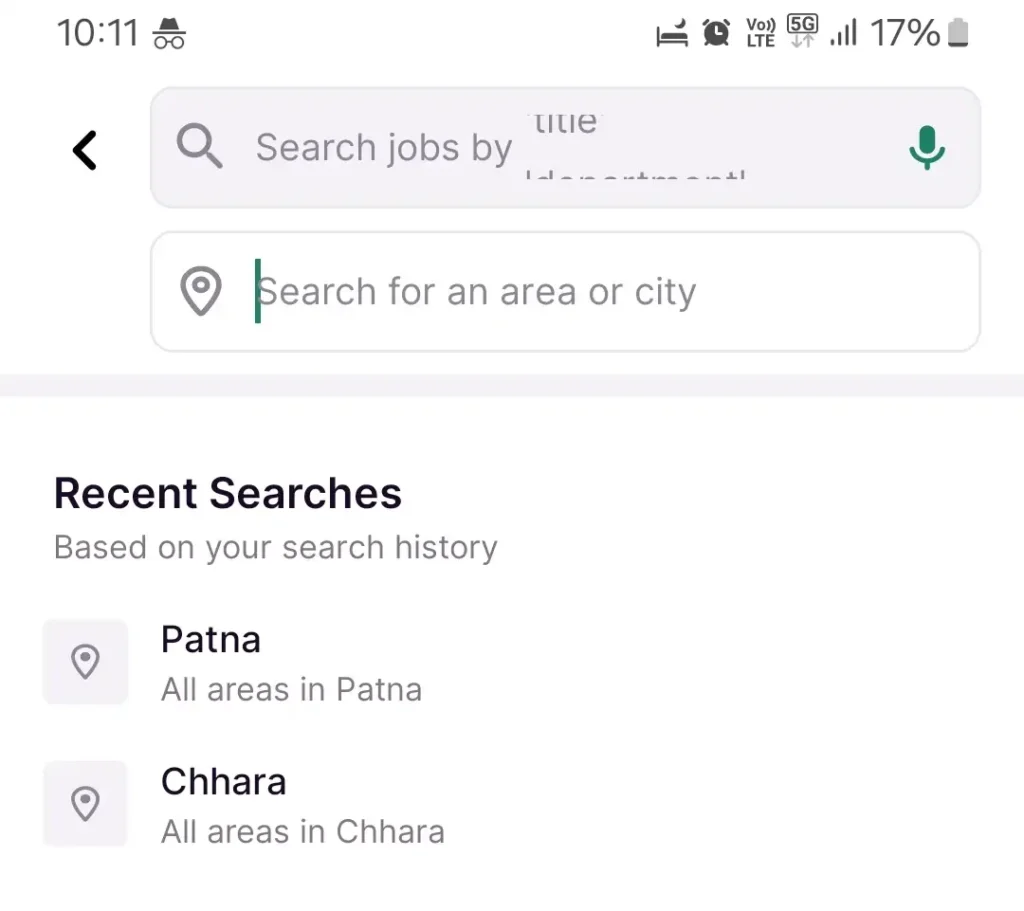This screenshot has height=911, width=1024.
Task: Tap the signal strength bars icon
Action: tap(843, 33)
